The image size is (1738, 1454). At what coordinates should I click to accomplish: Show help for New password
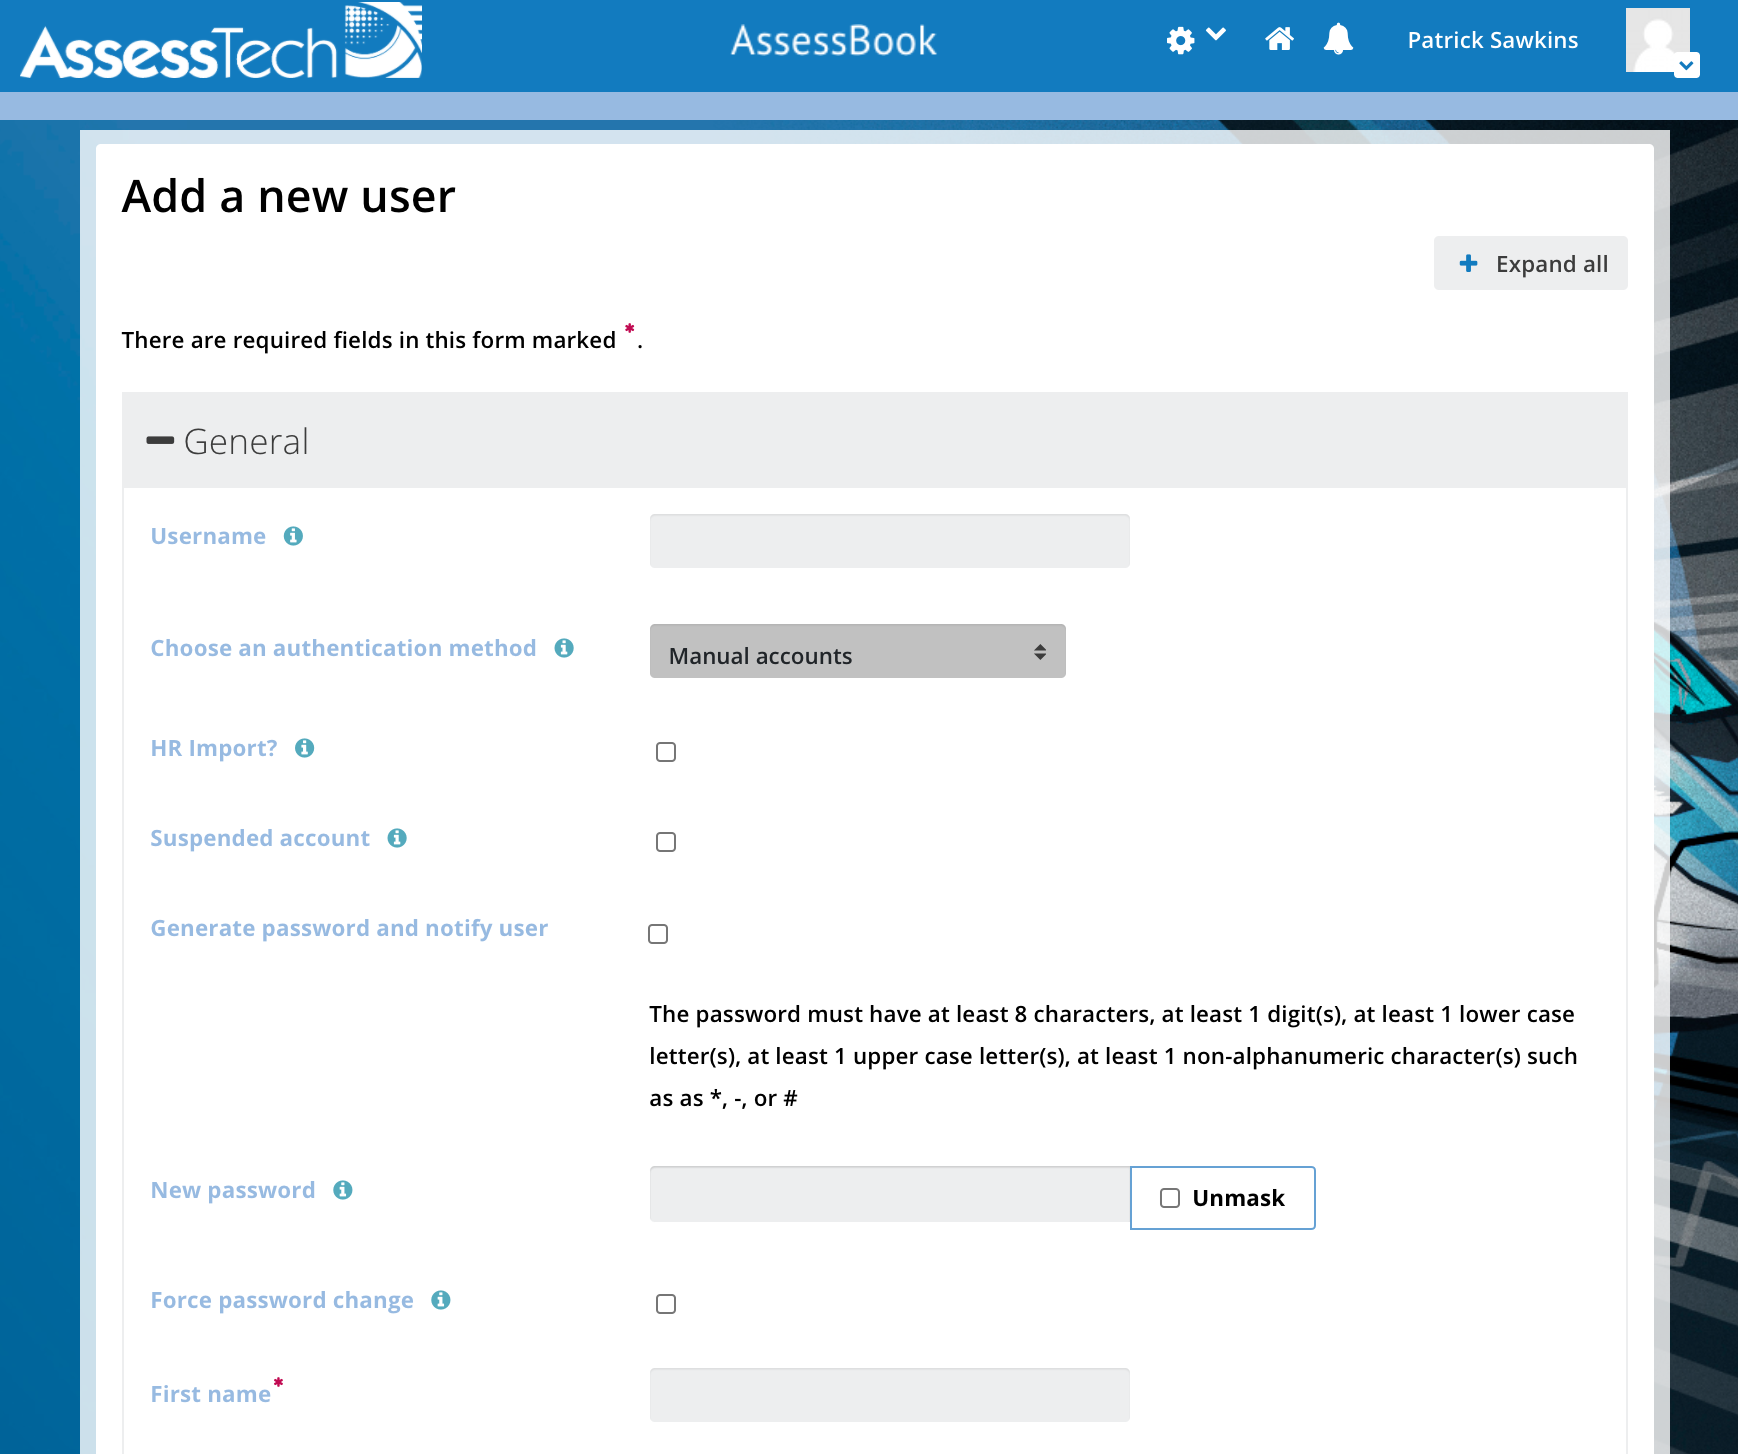[x=343, y=1190]
